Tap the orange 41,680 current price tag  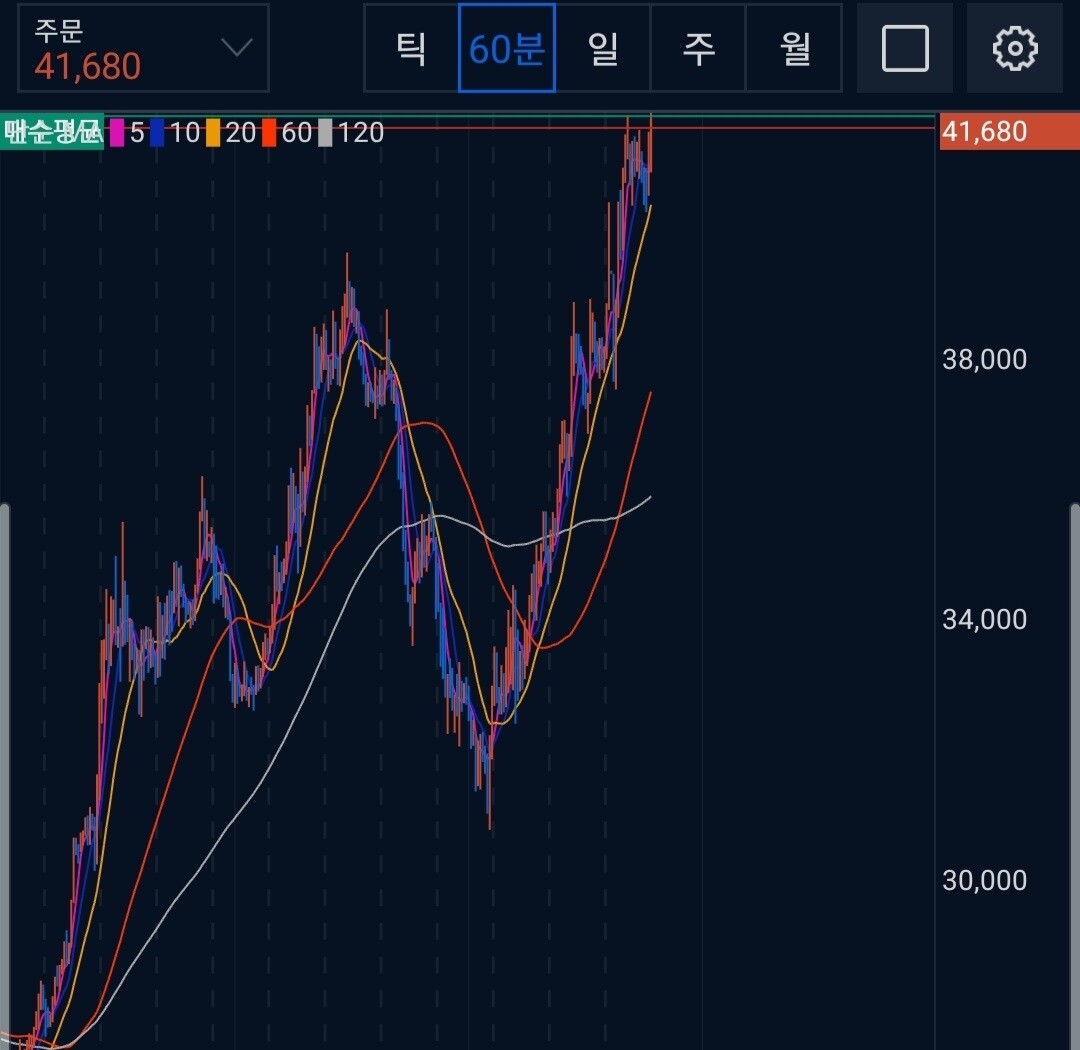pyautogui.click(x=1008, y=132)
